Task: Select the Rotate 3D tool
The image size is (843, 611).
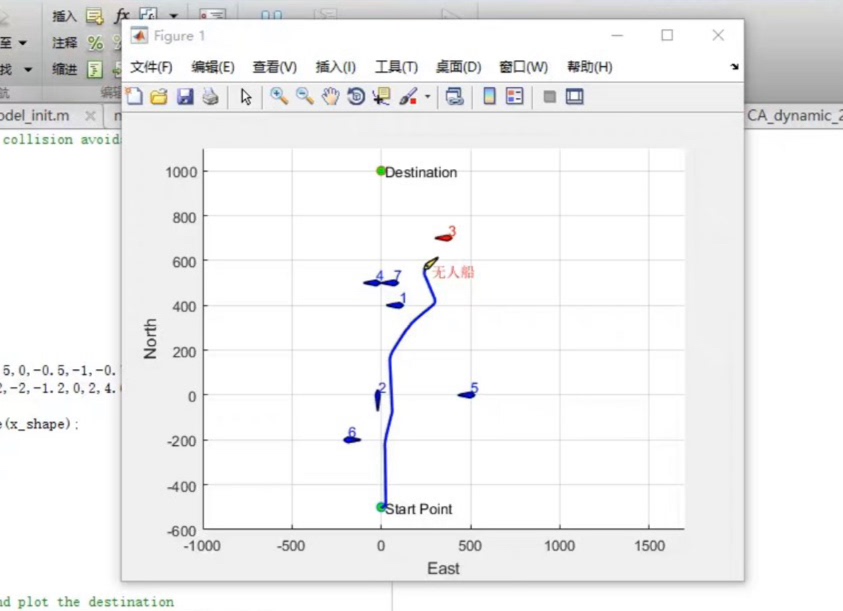Action: [x=356, y=97]
